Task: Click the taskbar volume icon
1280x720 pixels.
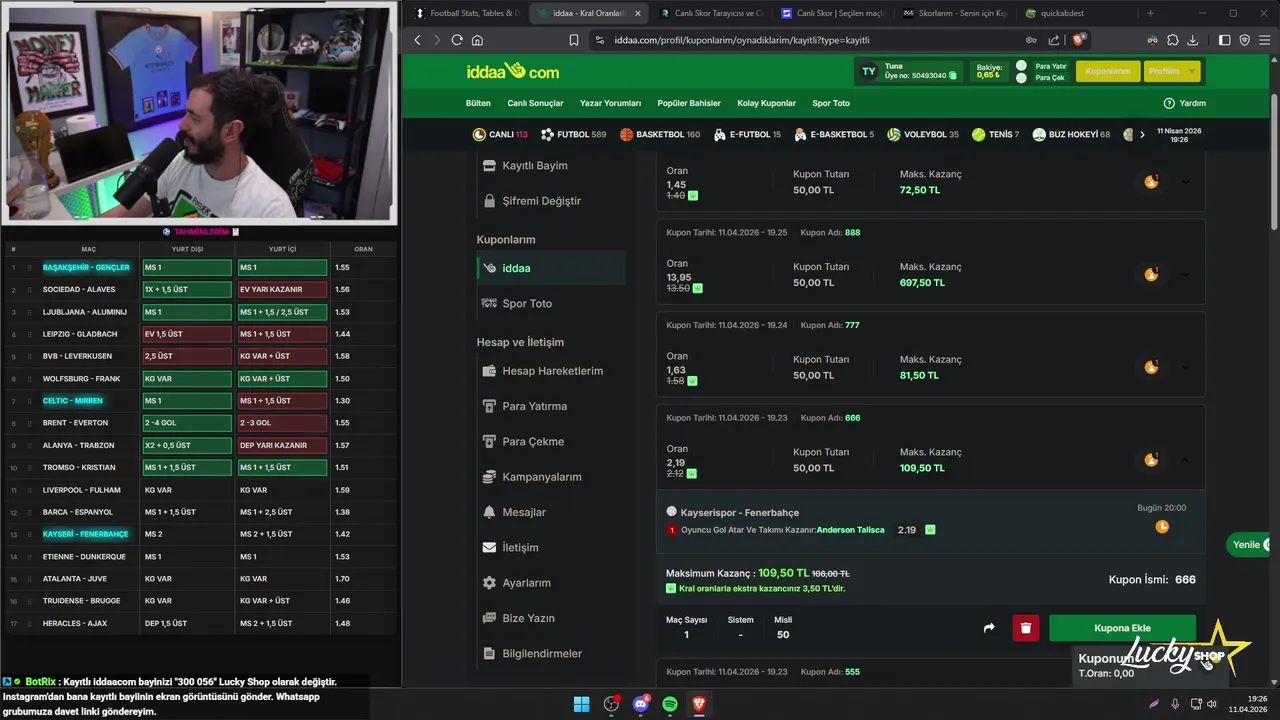Action: [x=1211, y=704]
